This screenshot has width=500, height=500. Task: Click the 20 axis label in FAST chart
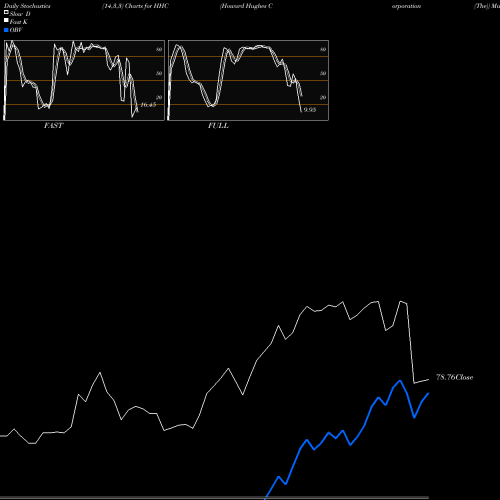(159, 97)
